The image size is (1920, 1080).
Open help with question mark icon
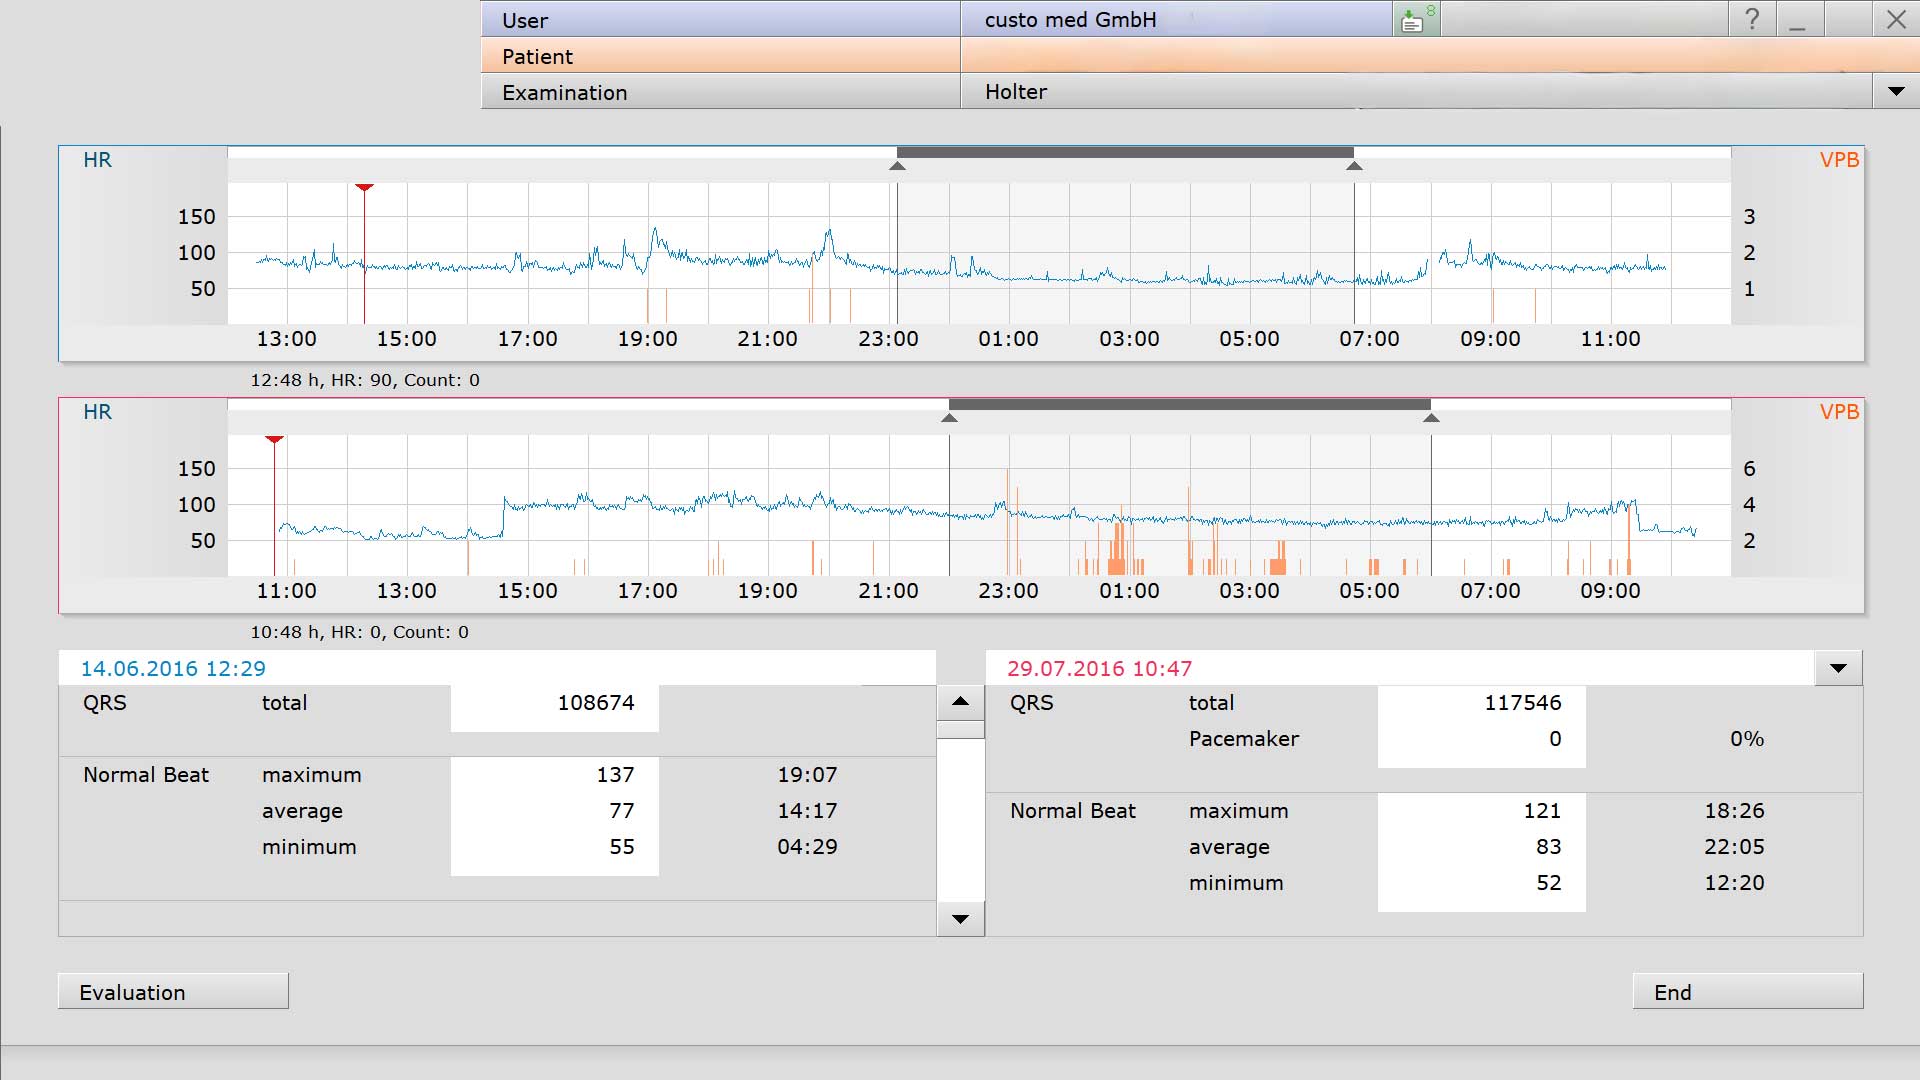pyautogui.click(x=1752, y=19)
